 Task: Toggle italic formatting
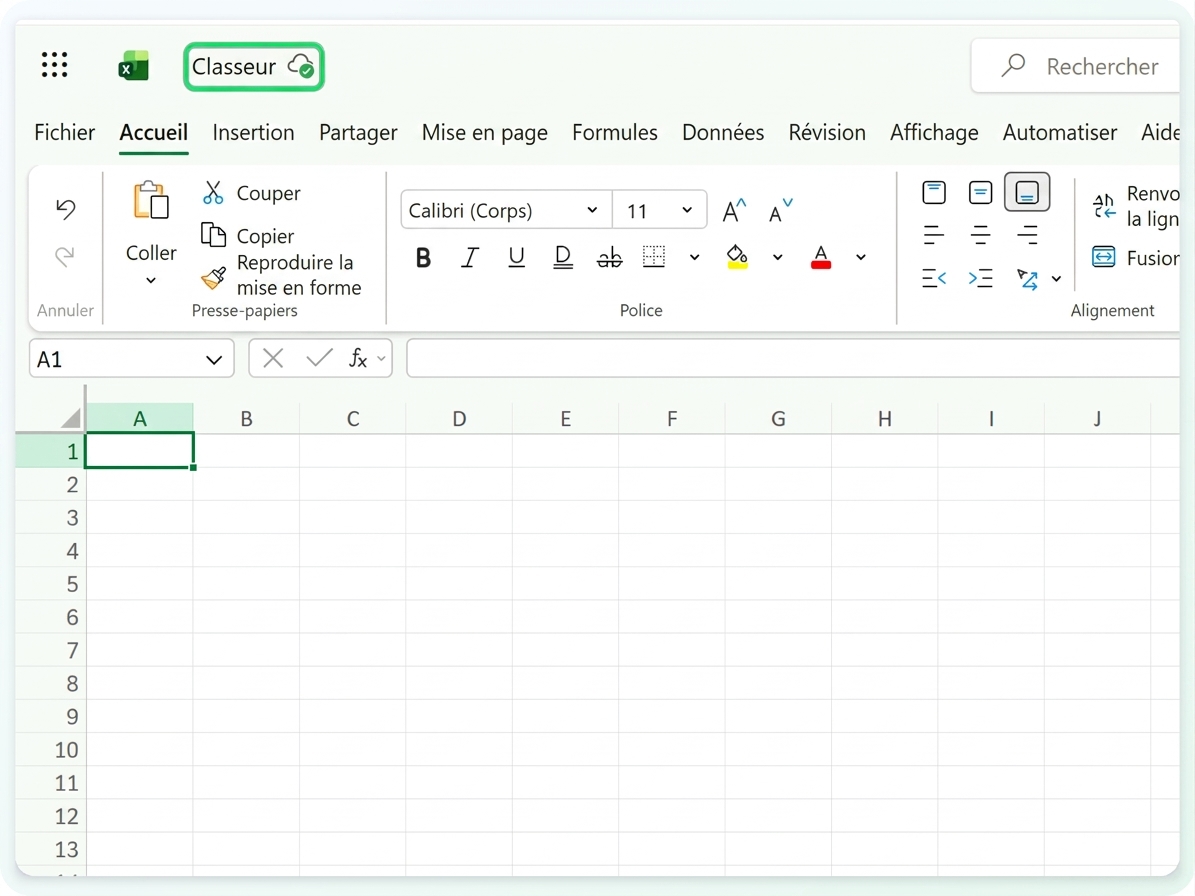pos(470,258)
